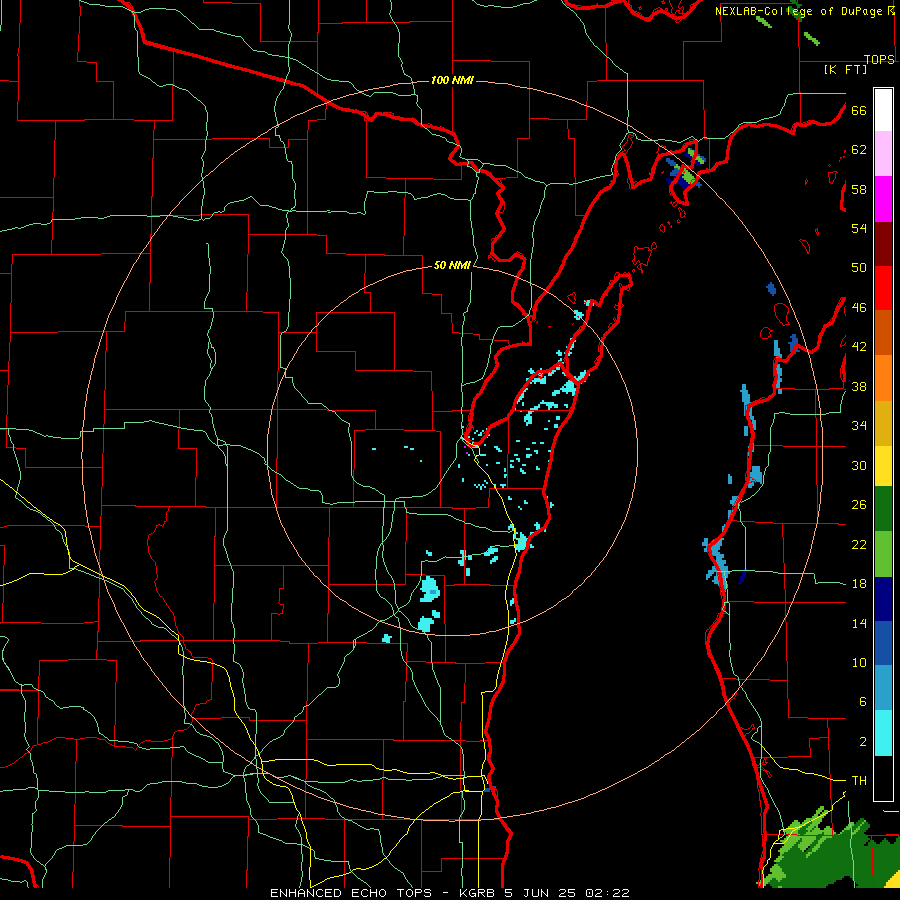Click the legend value "66"

pyautogui.click(x=859, y=110)
